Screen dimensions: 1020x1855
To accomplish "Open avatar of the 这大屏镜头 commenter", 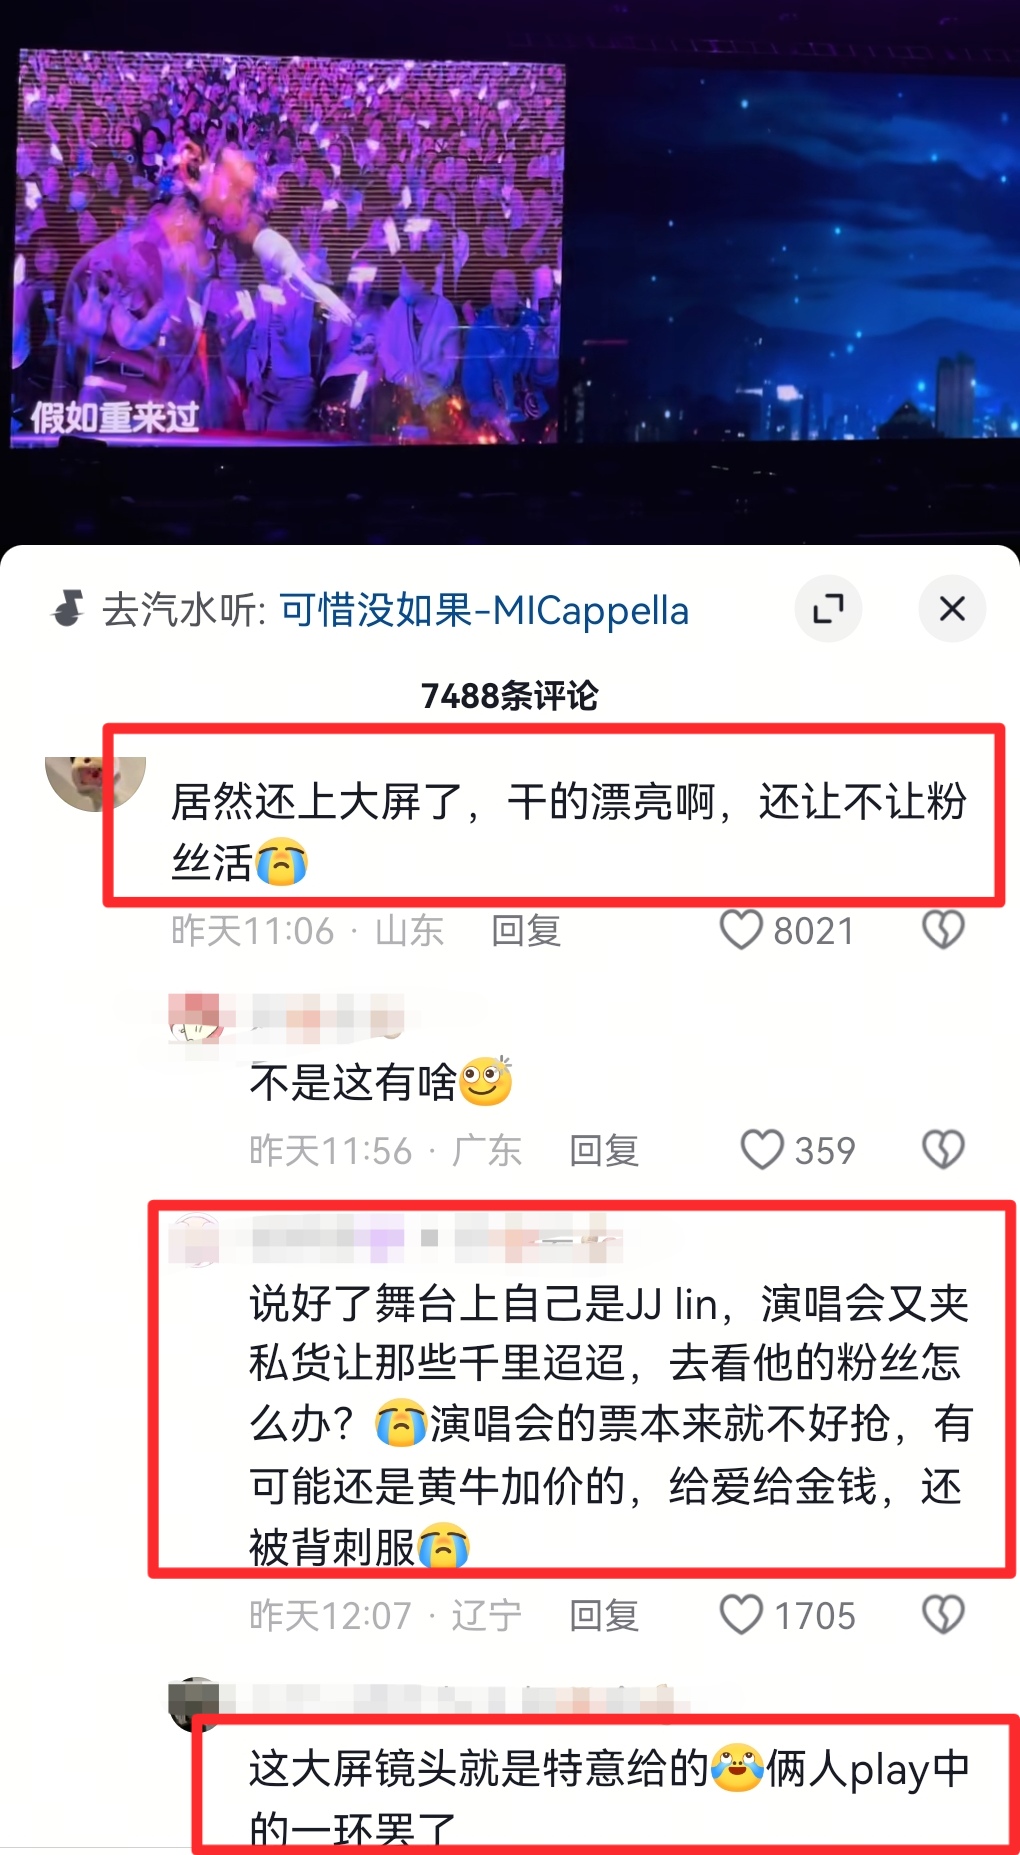I will coord(194,1702).
